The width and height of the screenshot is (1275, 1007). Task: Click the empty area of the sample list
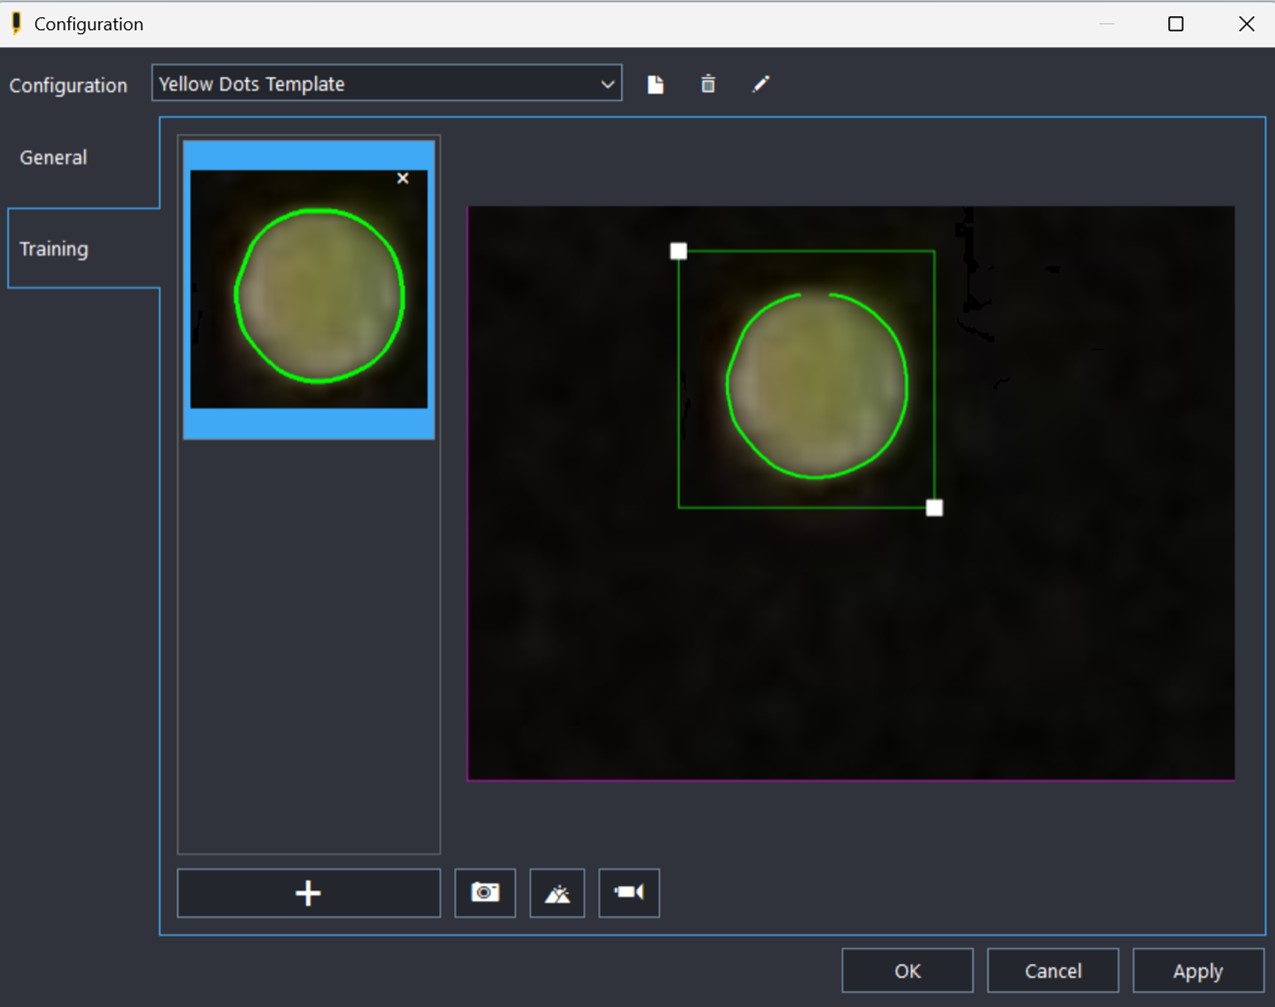click(308, 650)
